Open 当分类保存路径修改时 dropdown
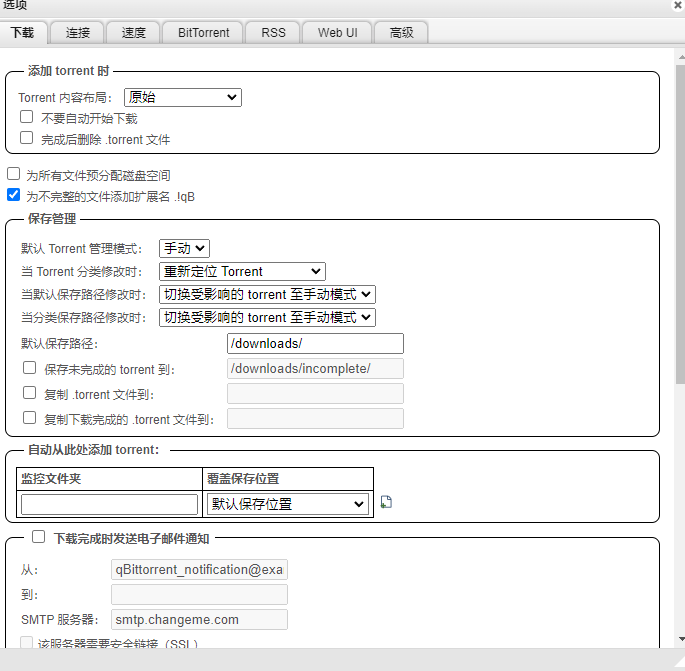Viewport: 685px width, 671px height. [x=267, y=317]
